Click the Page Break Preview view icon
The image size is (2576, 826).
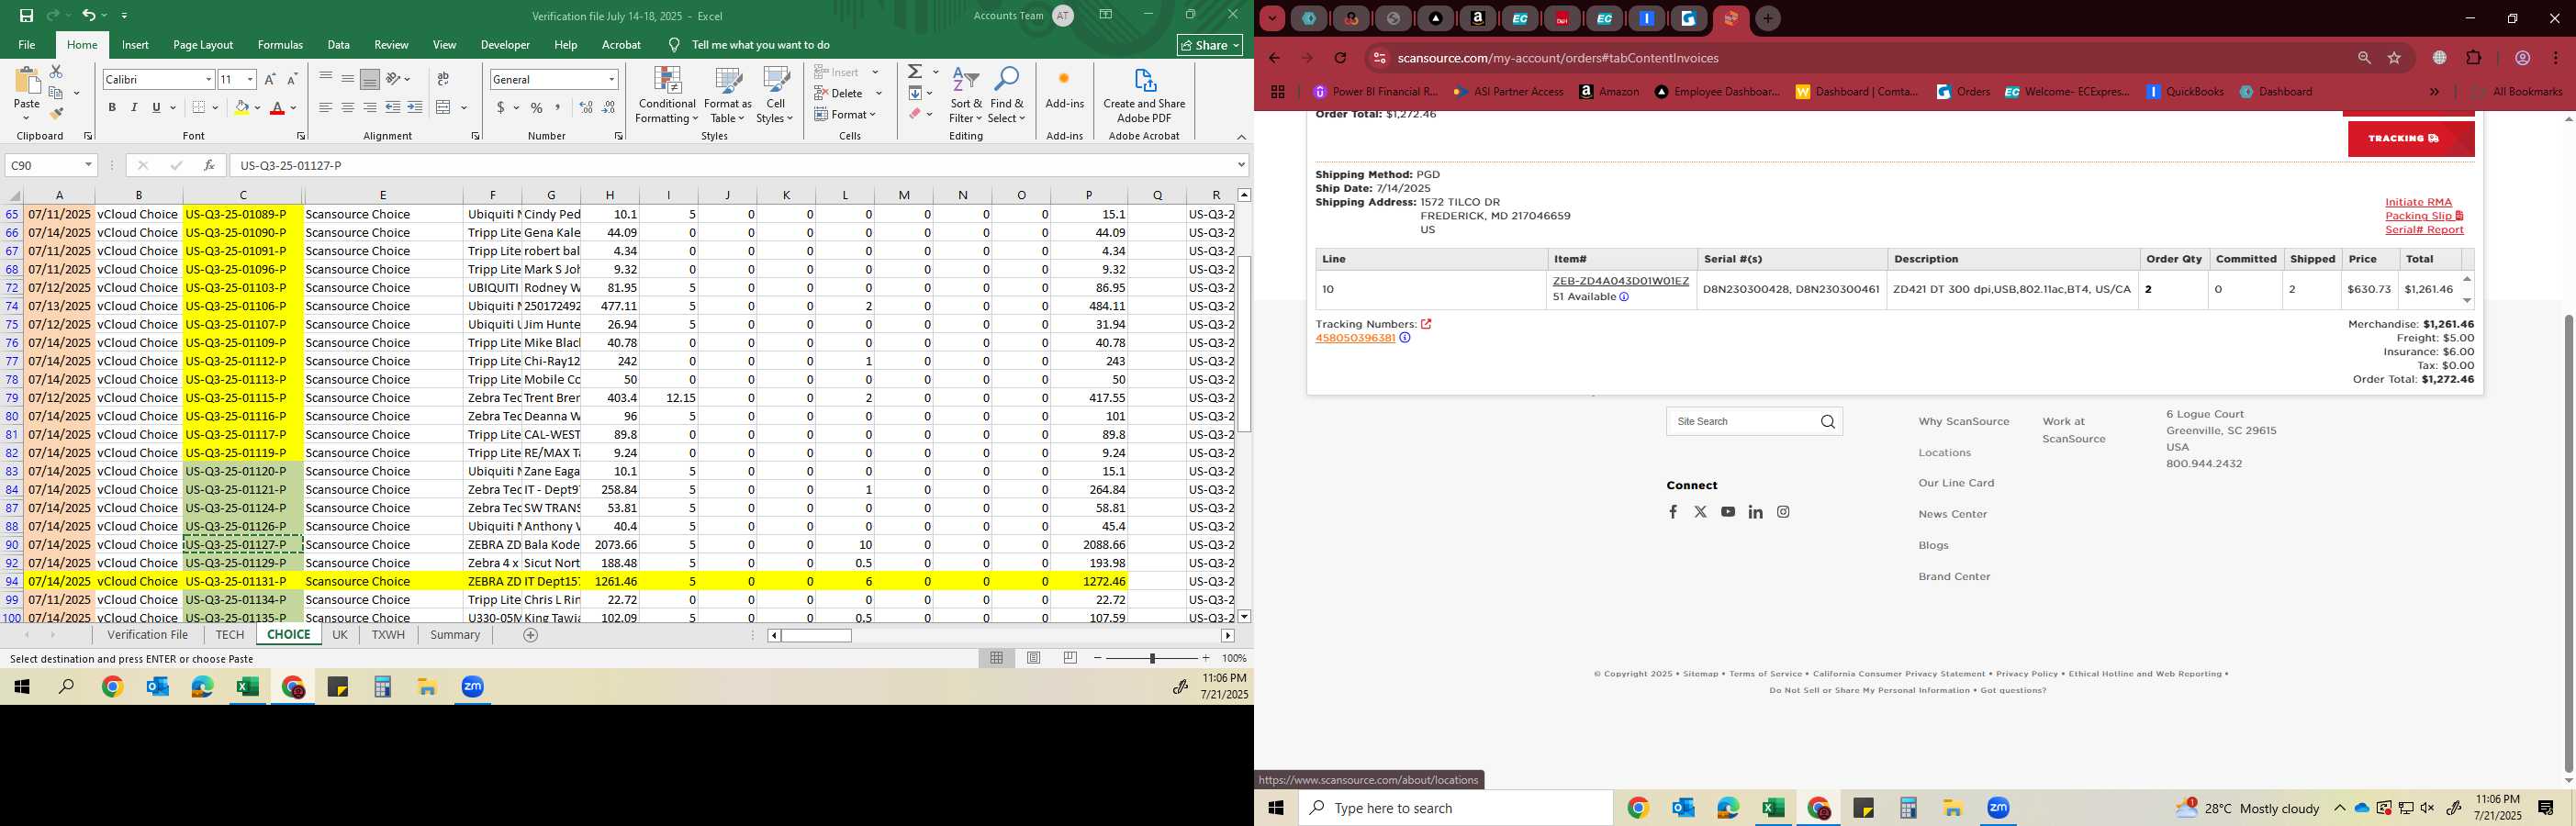1070,658
